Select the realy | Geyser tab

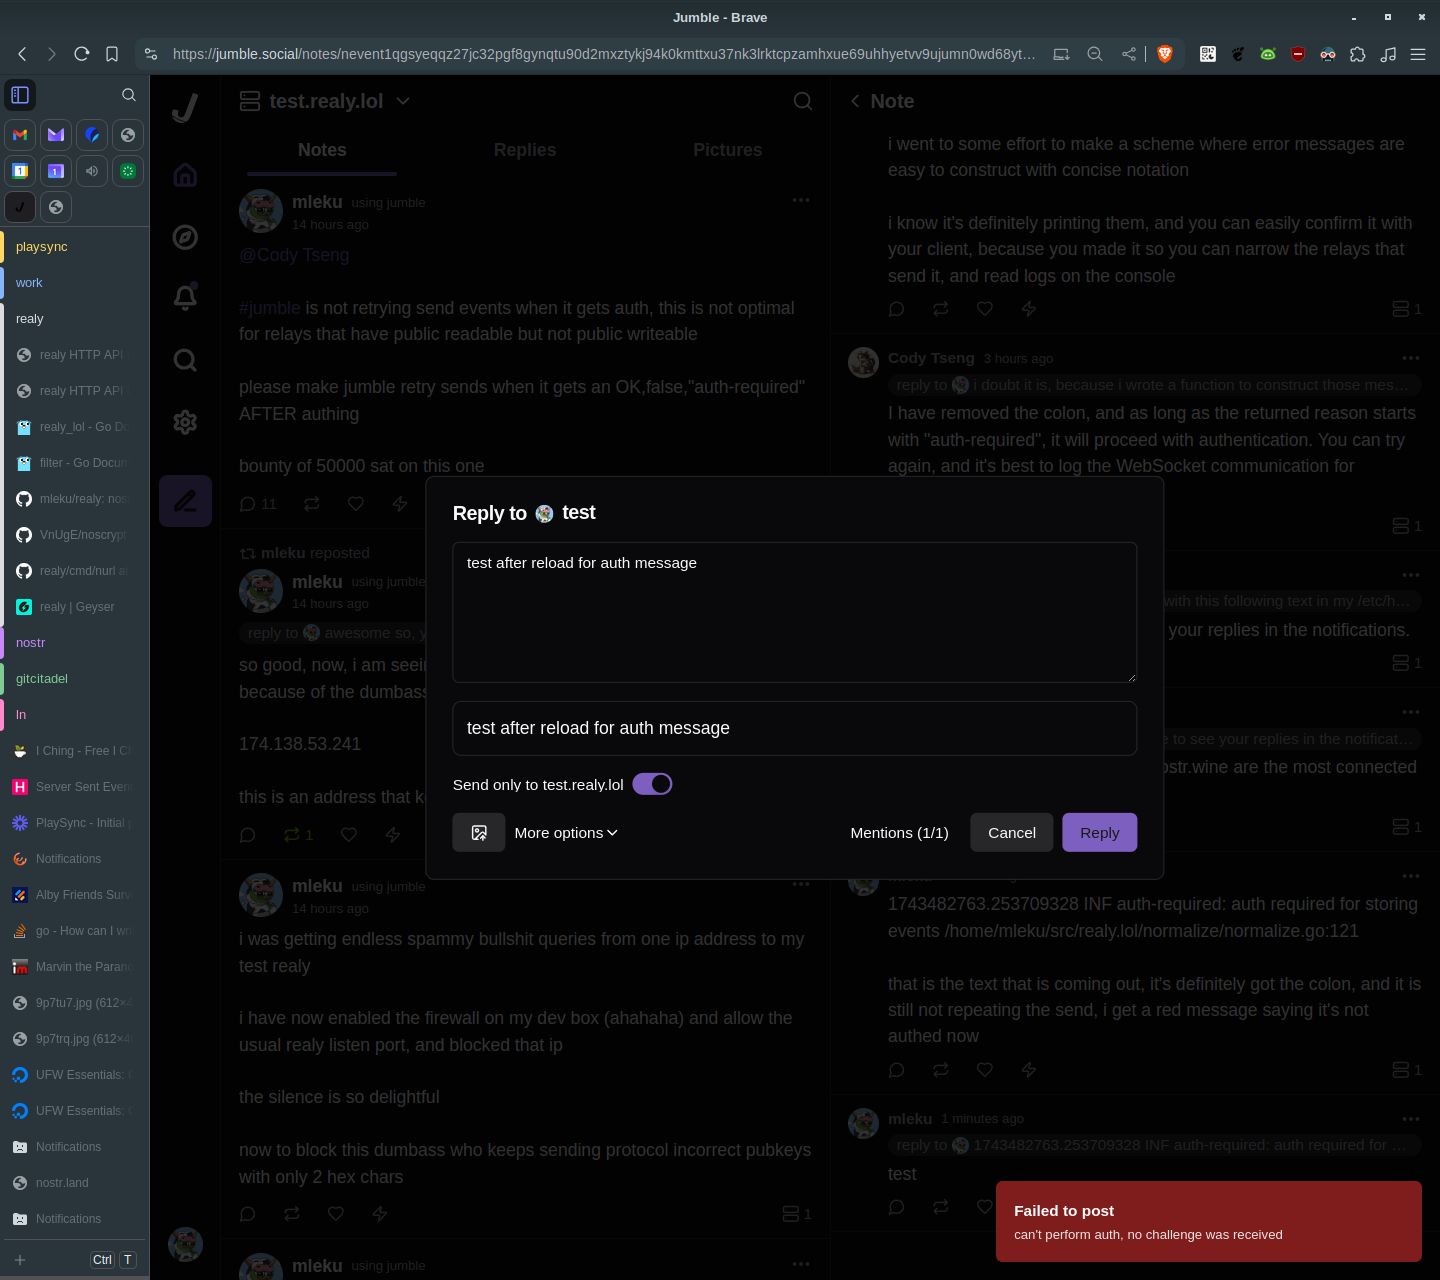tap(75, 607)
